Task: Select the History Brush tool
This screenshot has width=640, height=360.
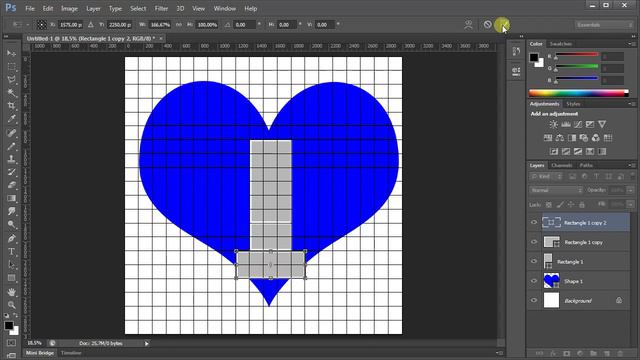Action: tap(11, 172)
